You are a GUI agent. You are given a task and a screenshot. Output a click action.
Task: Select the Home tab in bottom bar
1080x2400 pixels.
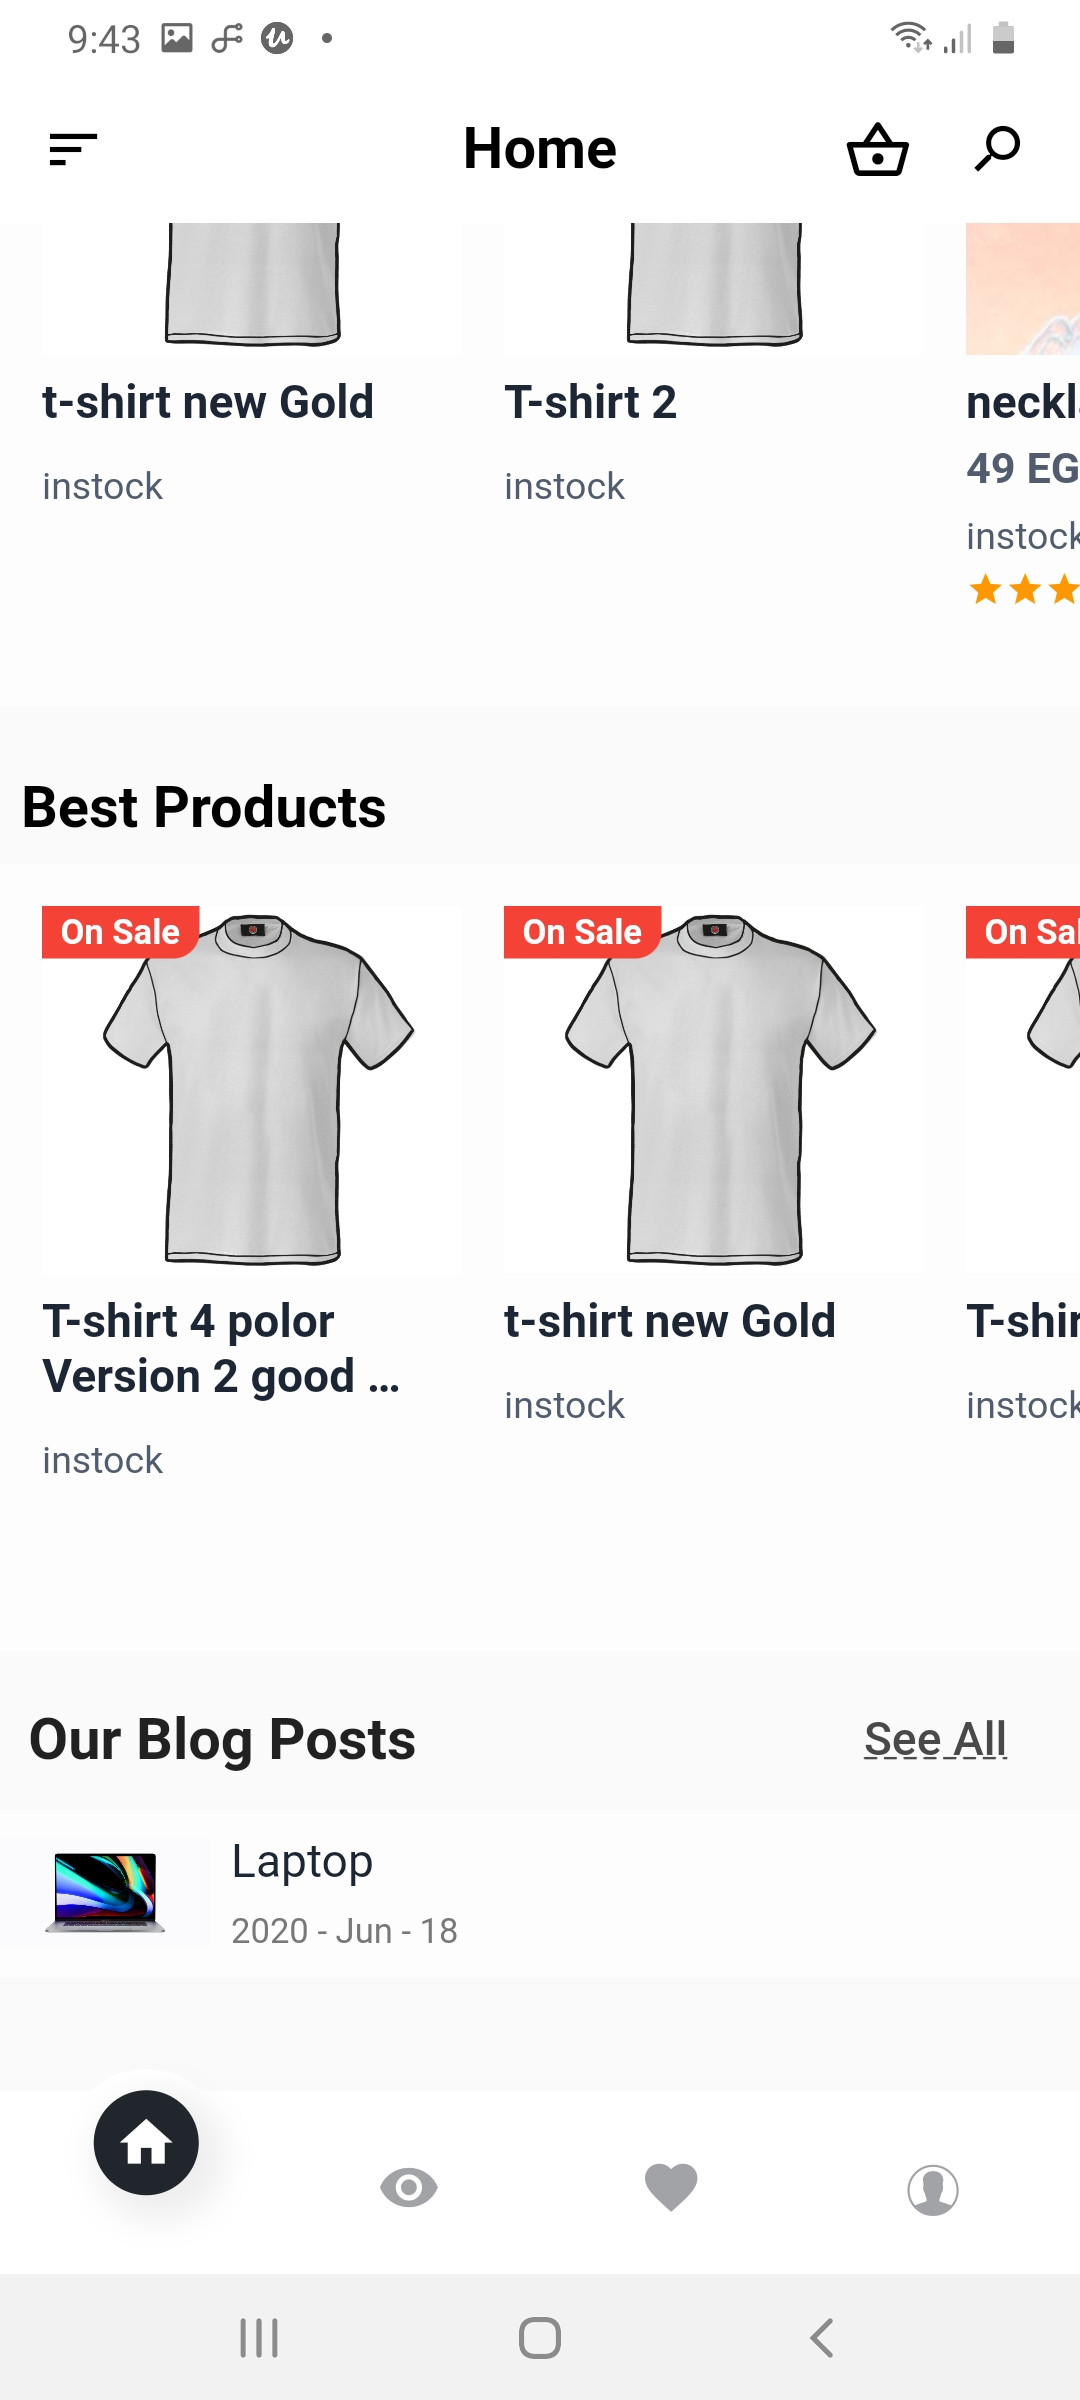146,2142
